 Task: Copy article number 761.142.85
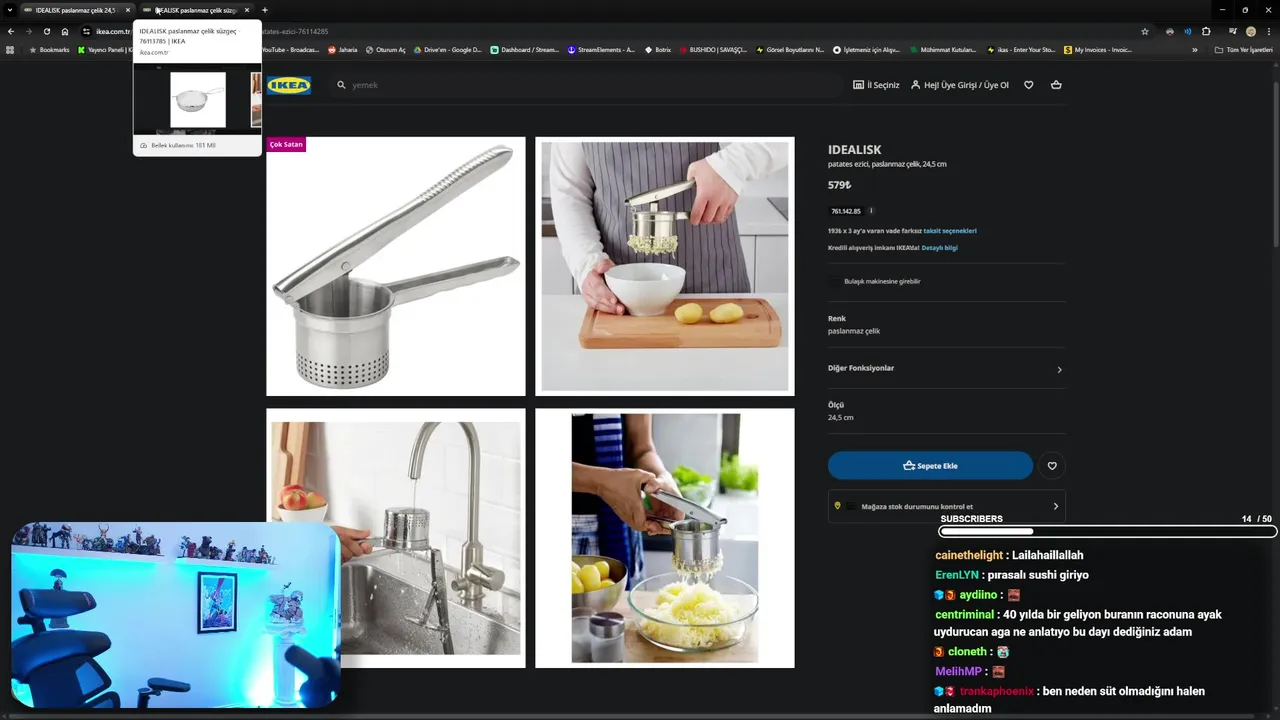[846, 211]
